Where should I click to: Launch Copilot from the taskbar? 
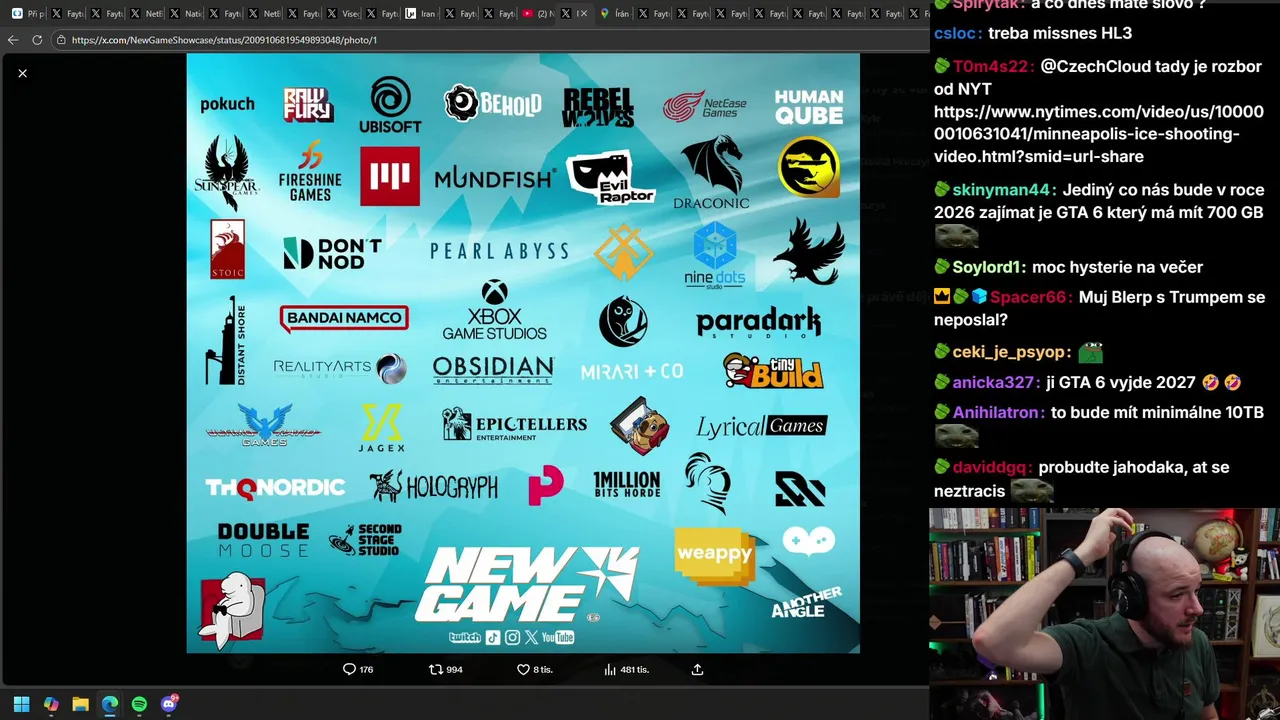51,704
